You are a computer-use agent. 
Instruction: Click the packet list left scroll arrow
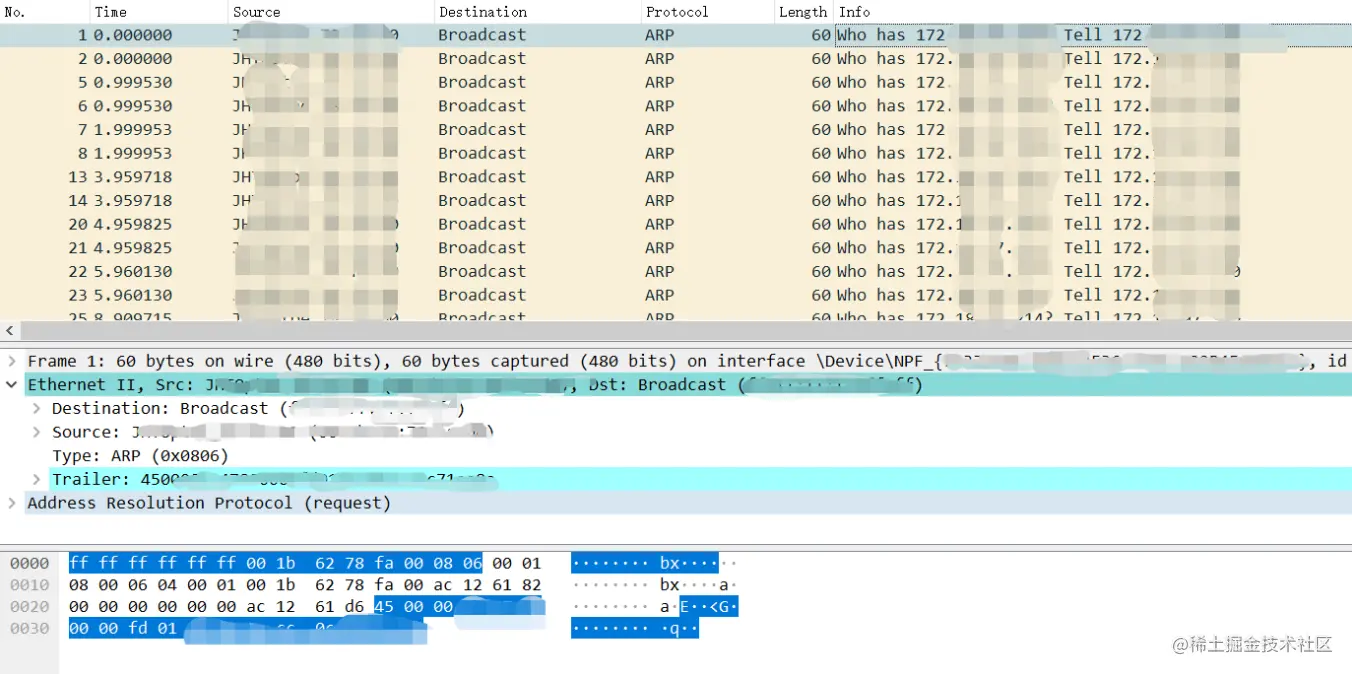(x=10, y=331)
